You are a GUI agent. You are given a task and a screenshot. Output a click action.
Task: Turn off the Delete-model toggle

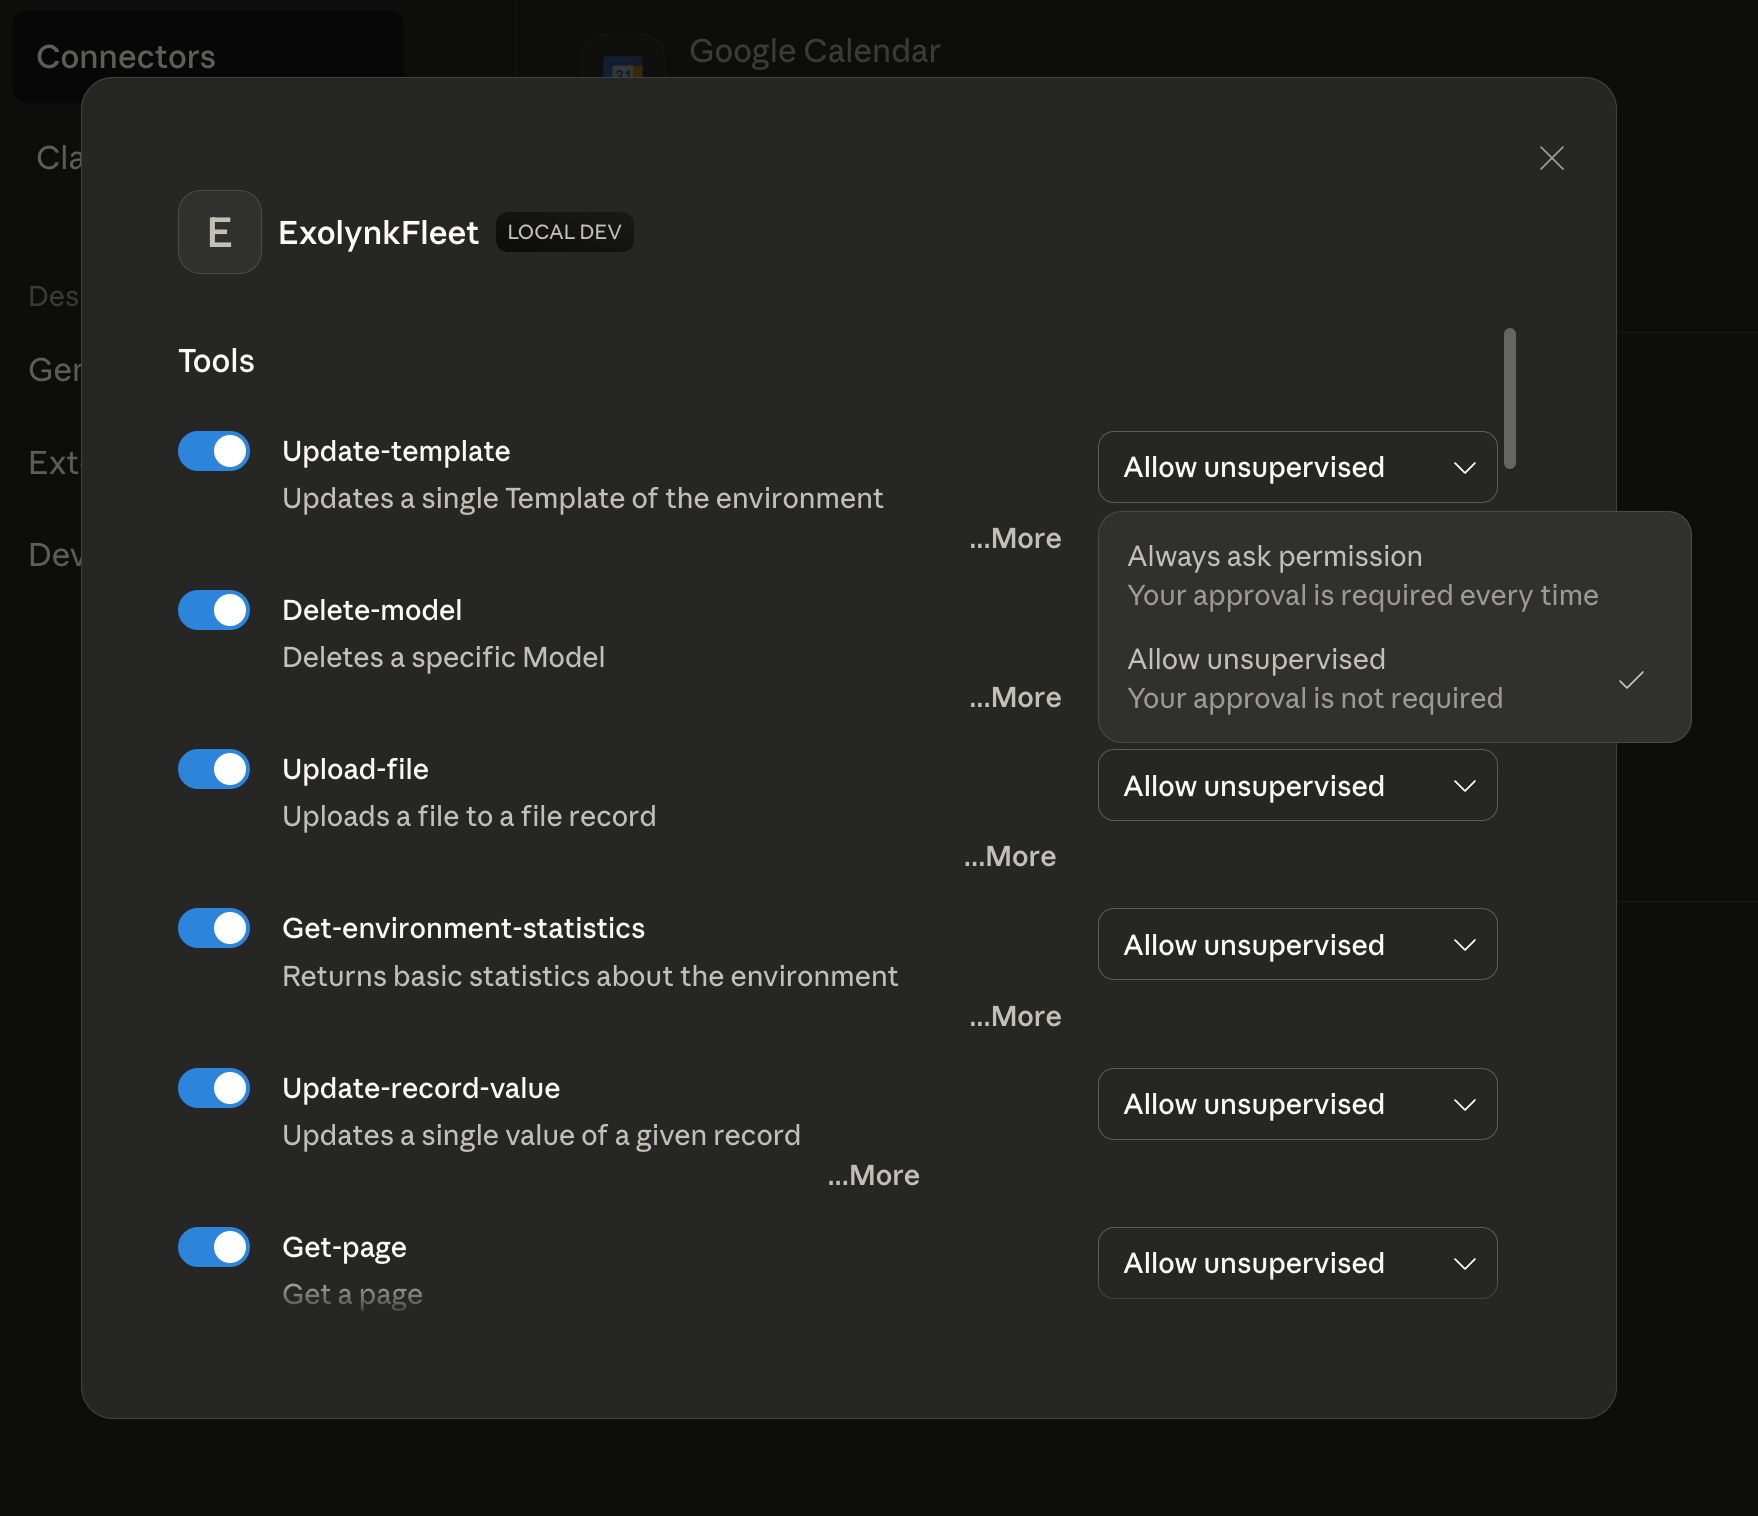pyautogui.click(x=214, y=610)
